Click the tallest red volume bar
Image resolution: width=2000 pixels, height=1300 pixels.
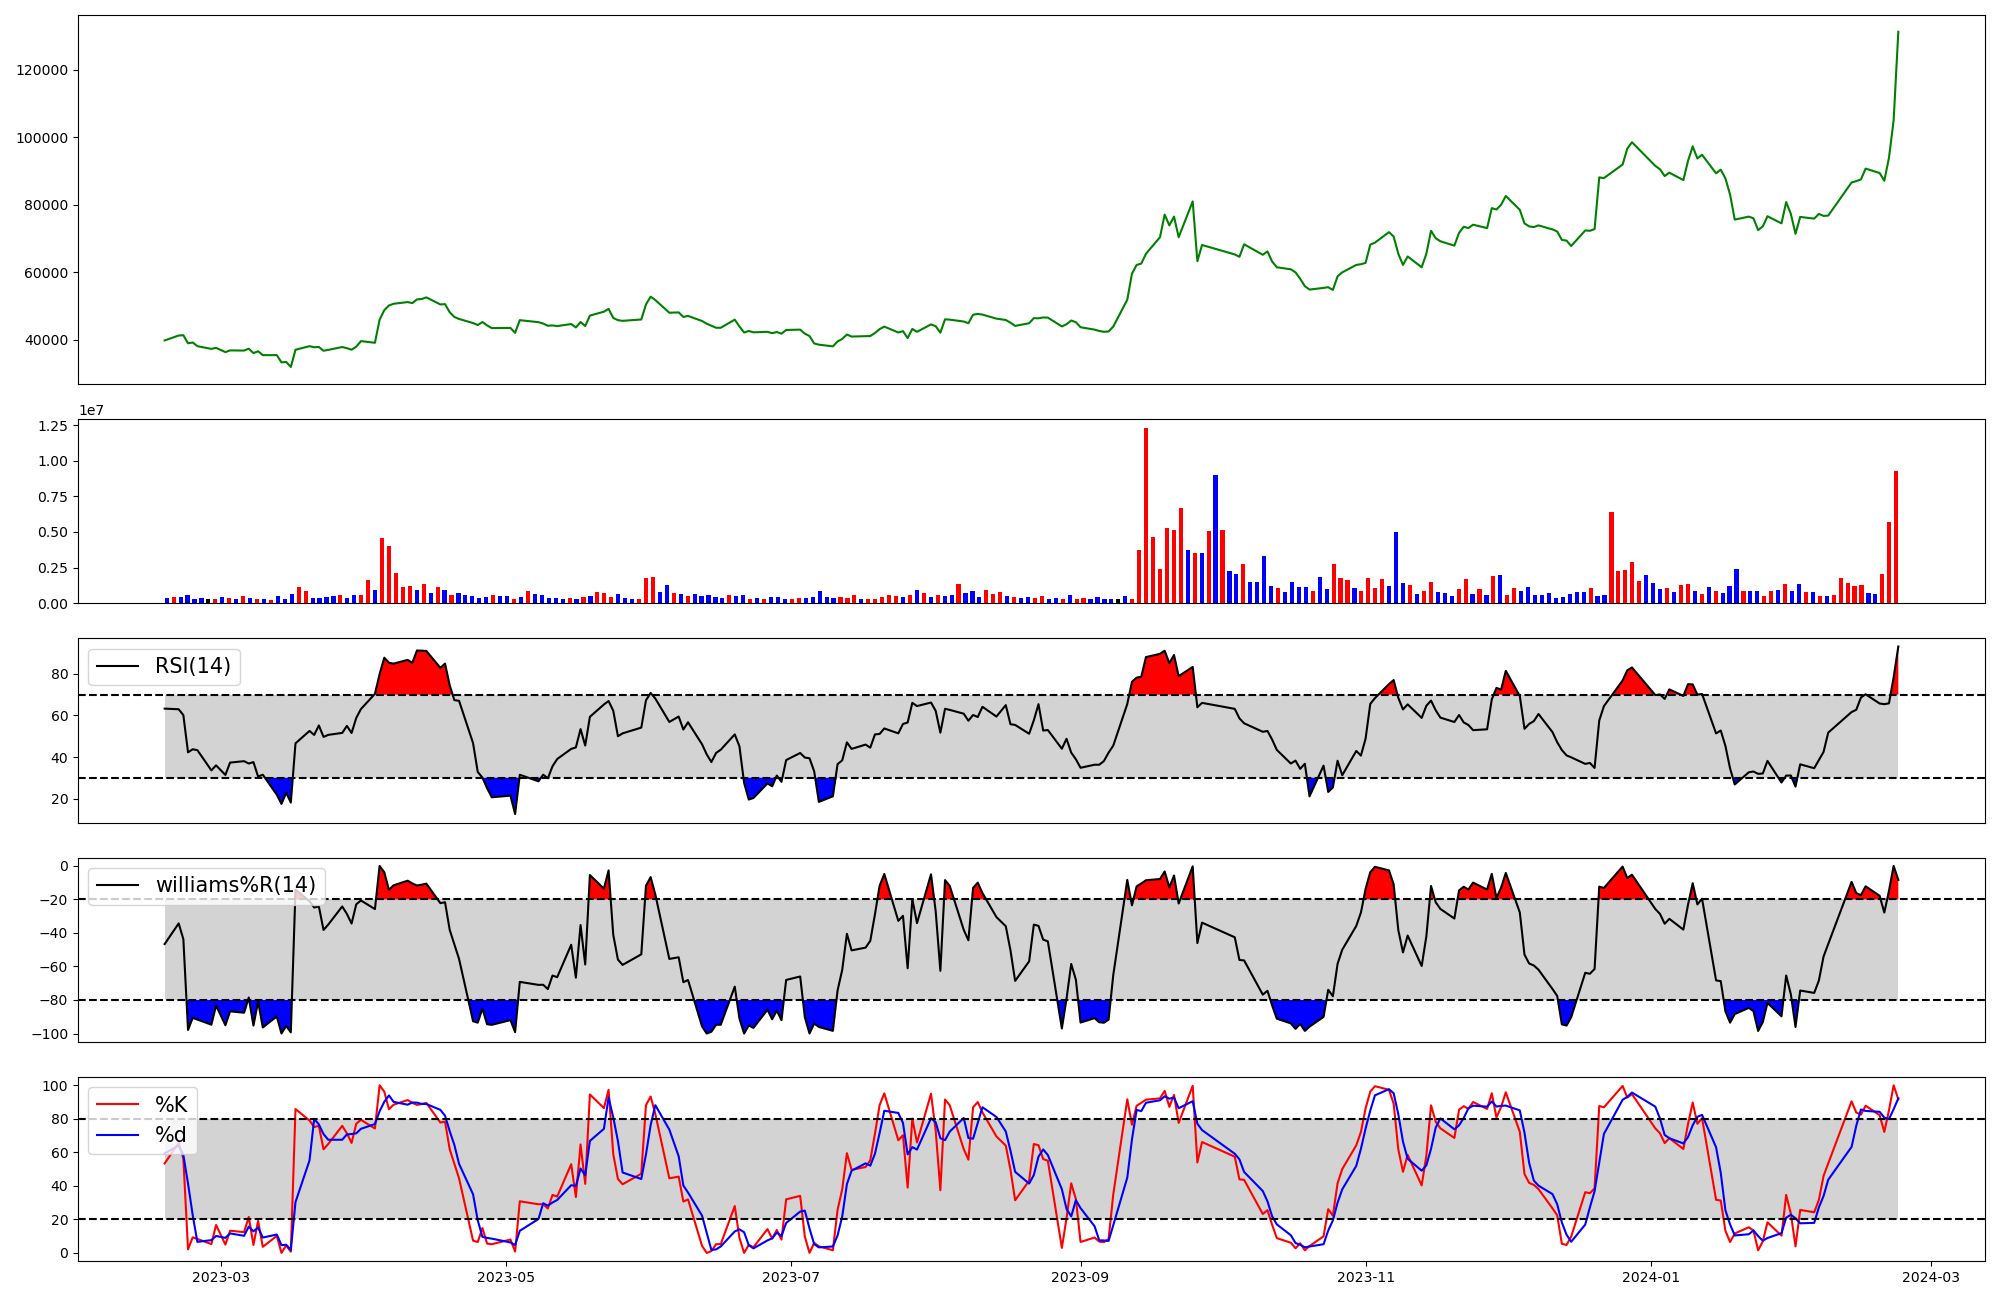[1146, 515]
